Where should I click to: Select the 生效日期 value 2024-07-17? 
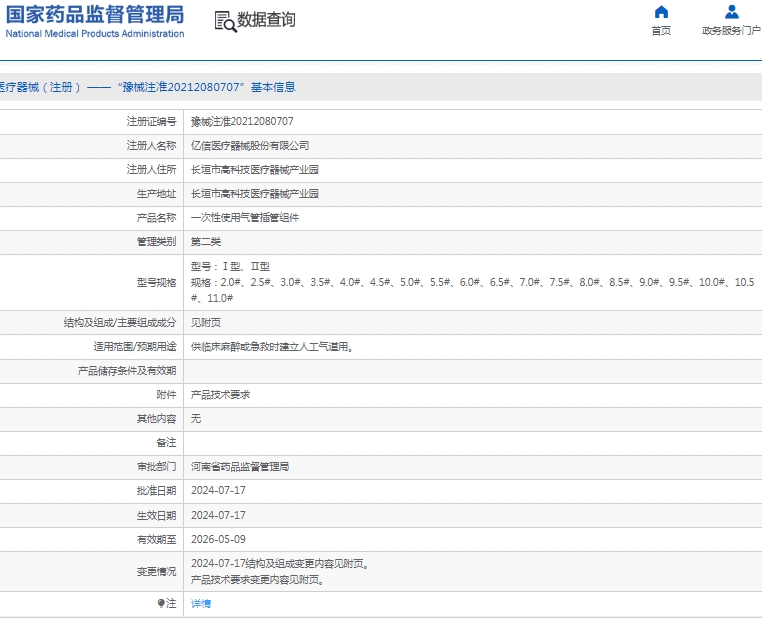pyautogui.click(x=218, y=515)
